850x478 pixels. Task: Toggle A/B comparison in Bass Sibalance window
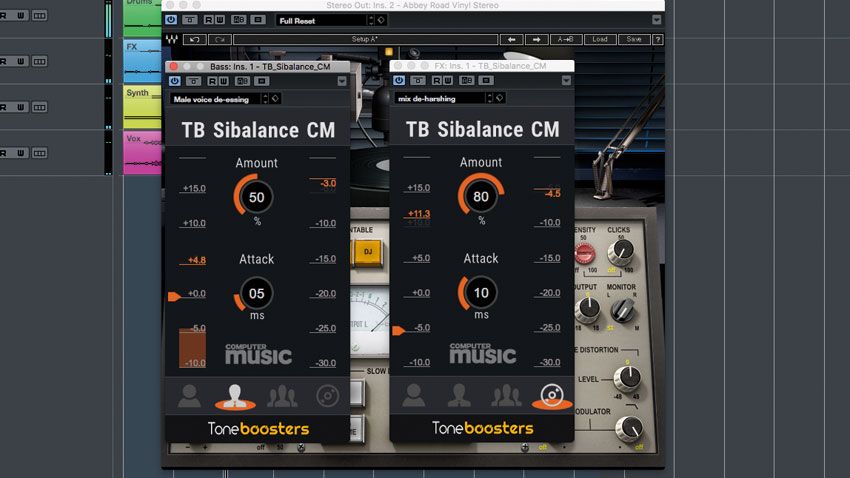coord(242,81)
